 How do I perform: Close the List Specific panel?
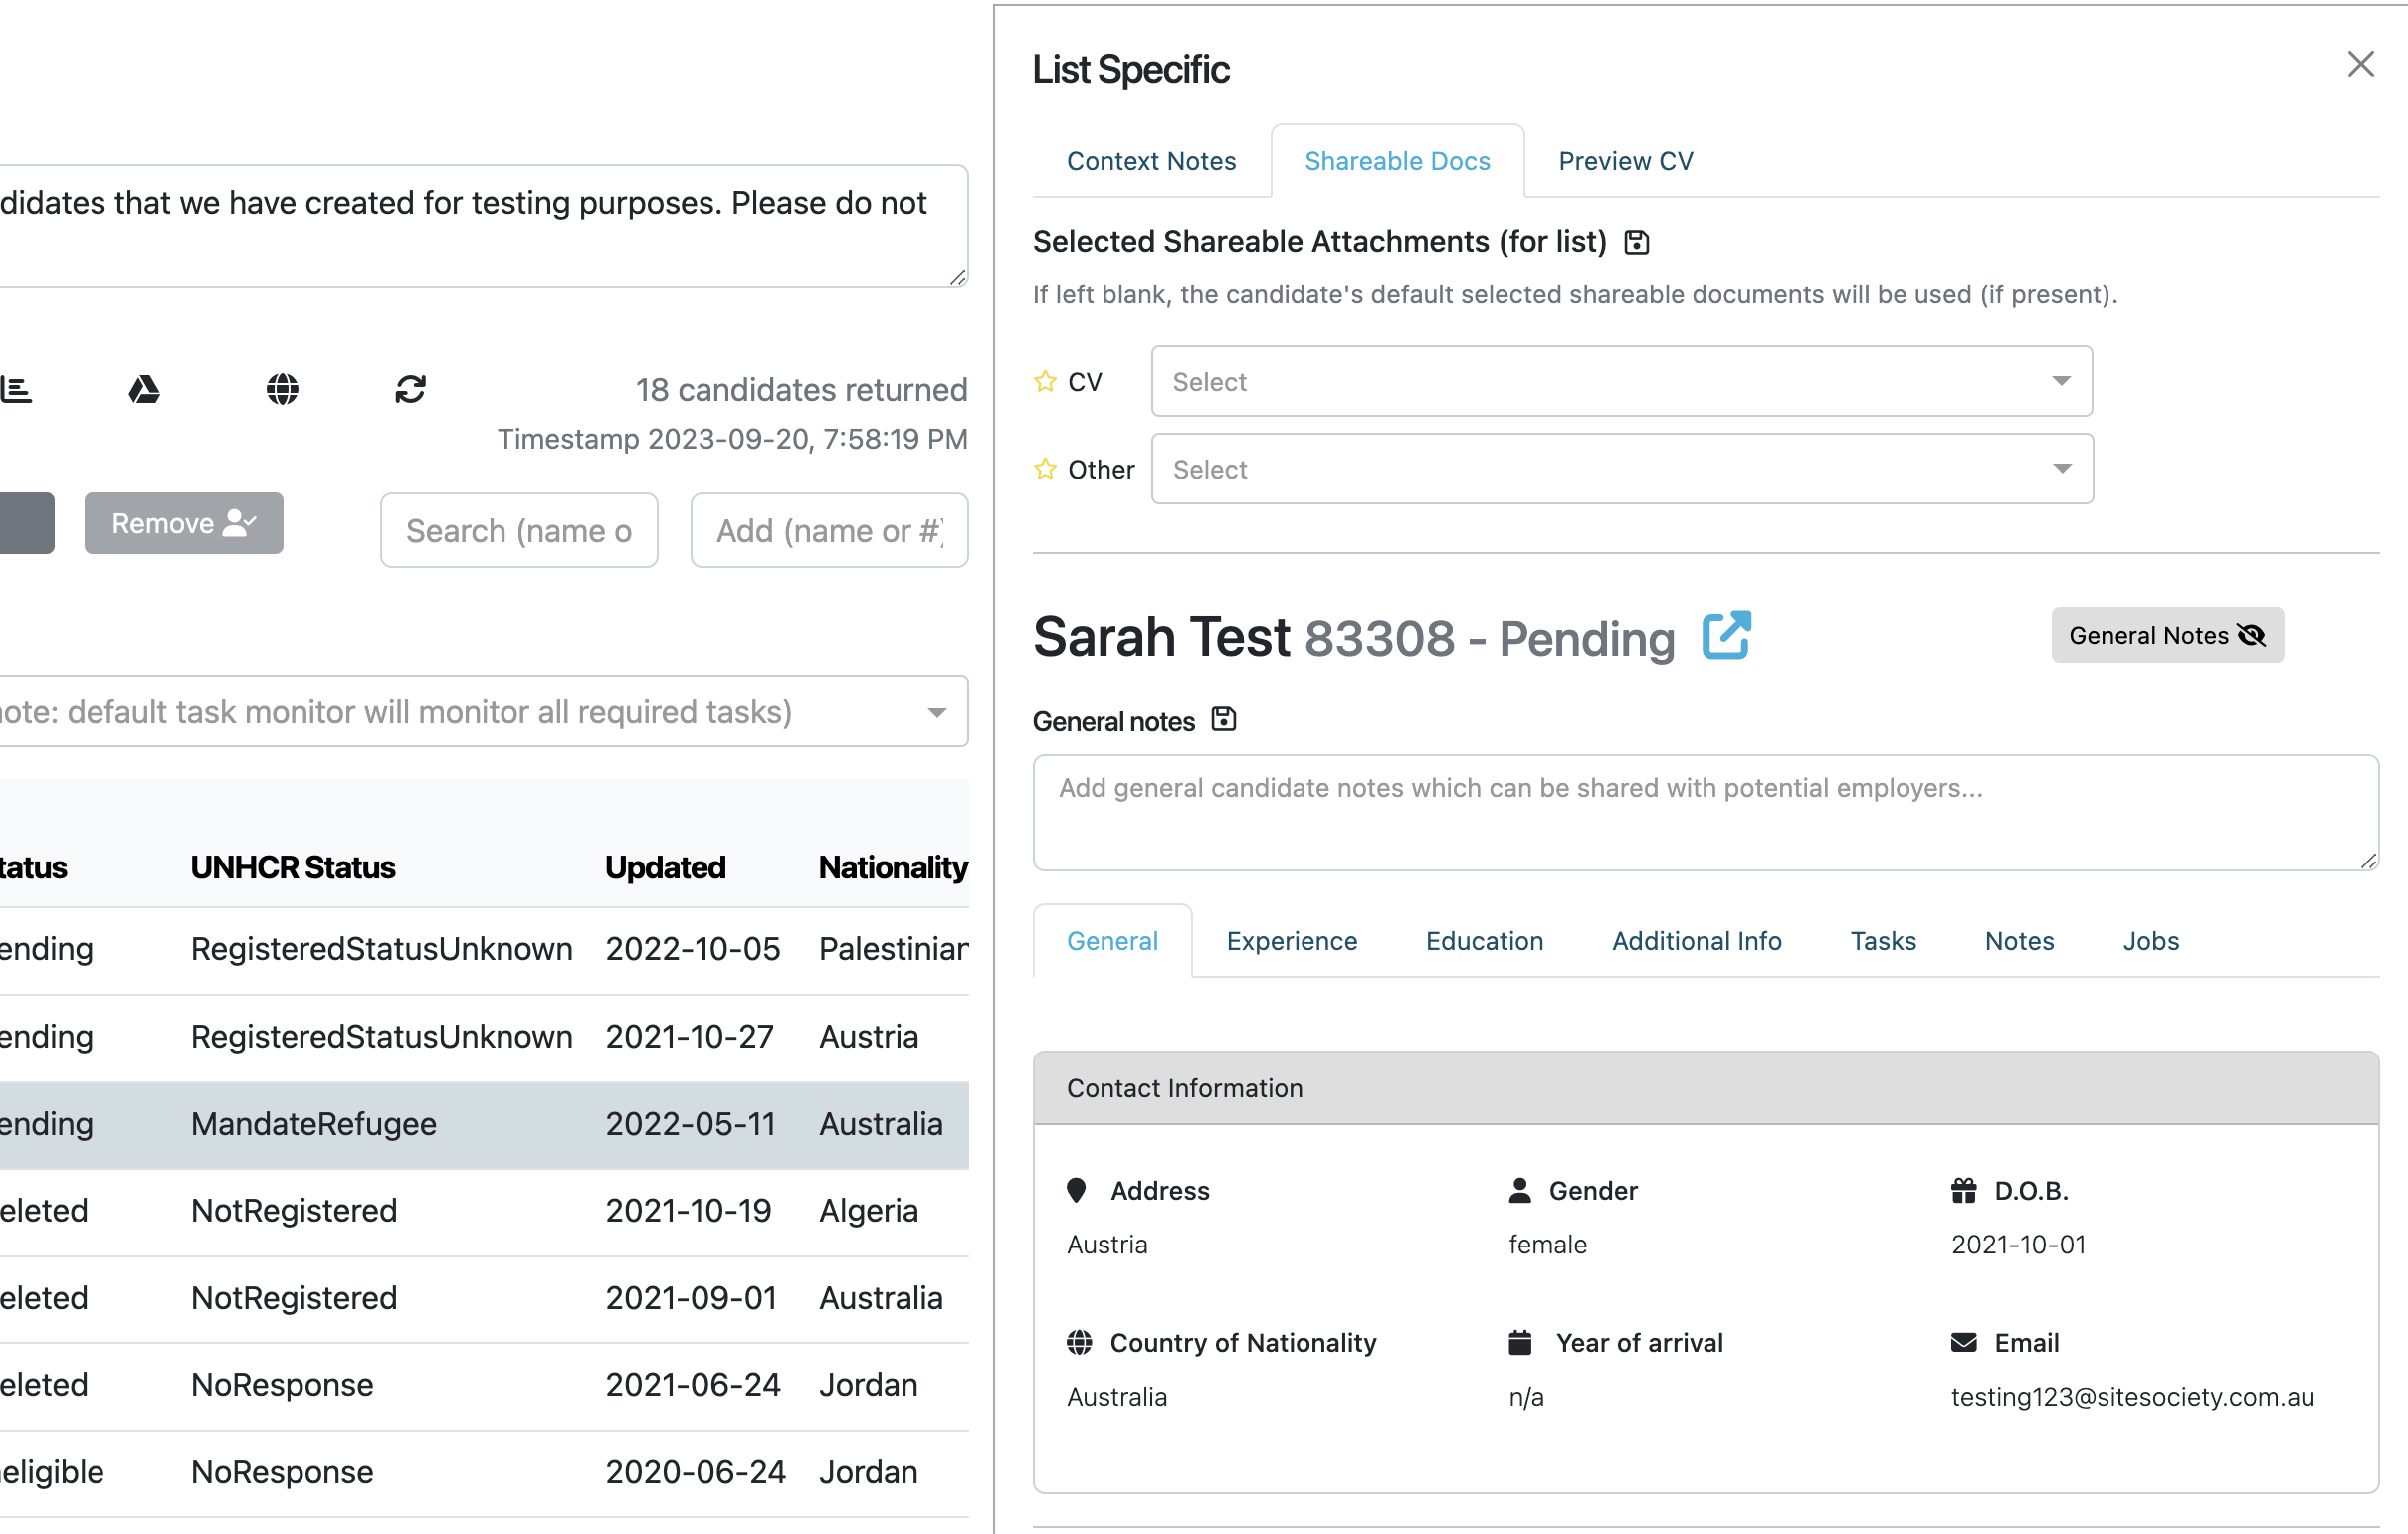2360,64
